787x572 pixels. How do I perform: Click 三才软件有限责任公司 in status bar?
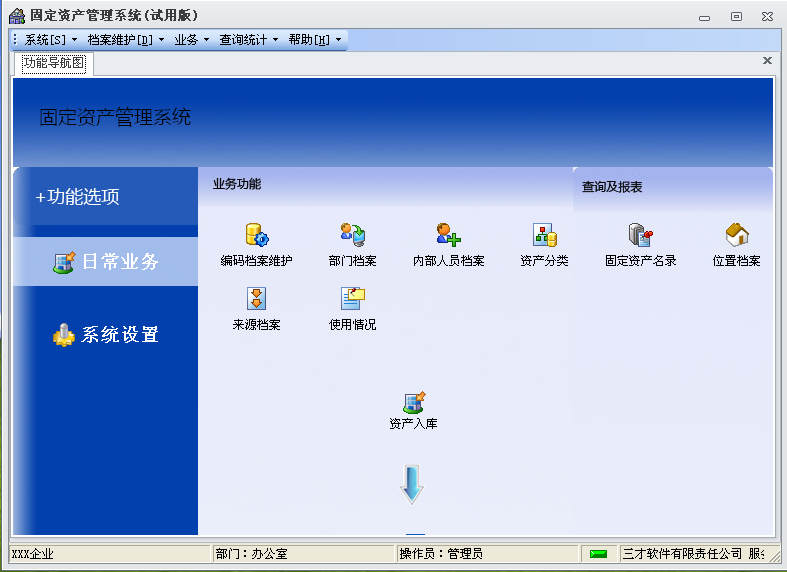point(682,554)
